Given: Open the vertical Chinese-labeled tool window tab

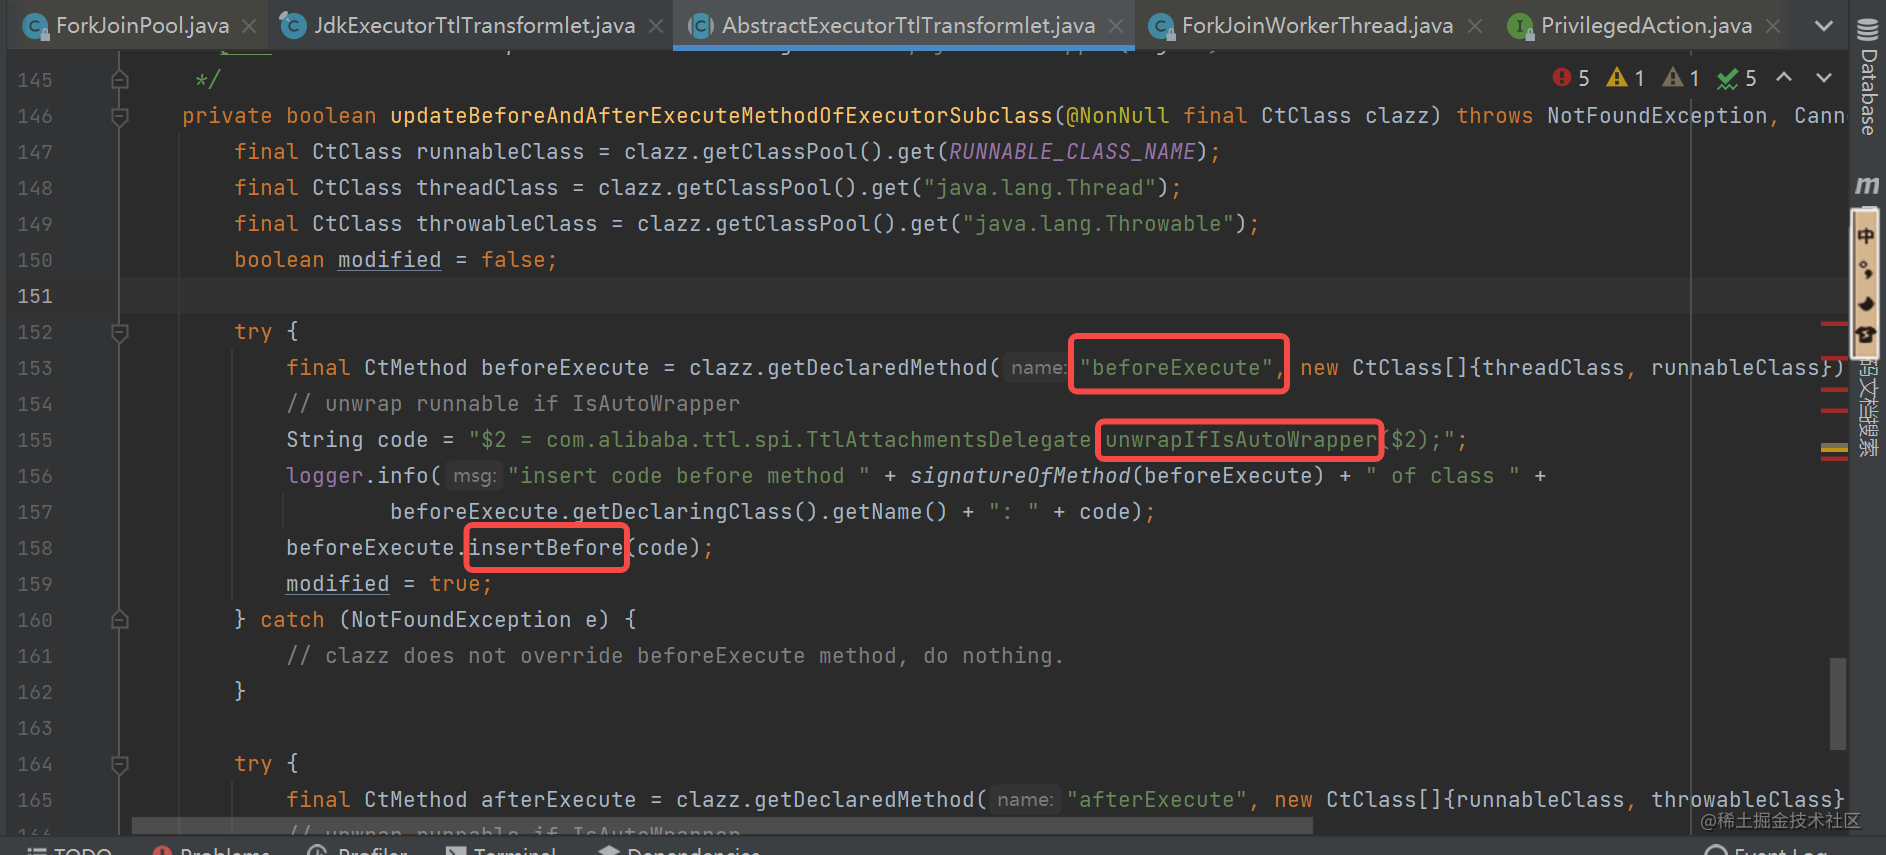Looking at the screenshot, I should click(1866, 408).
